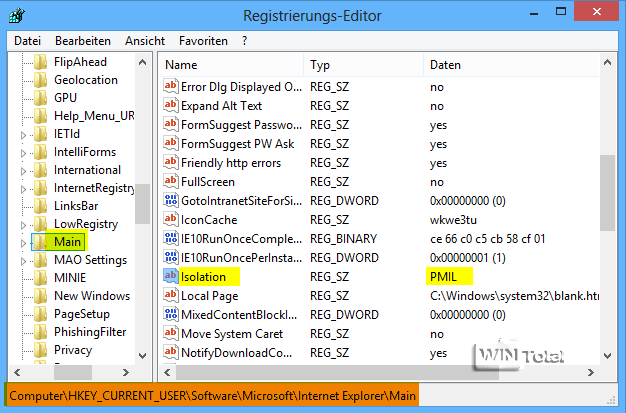Click the string icon of Friendly http errors
The height and width of the screenshot is (413, 626).
170,162
